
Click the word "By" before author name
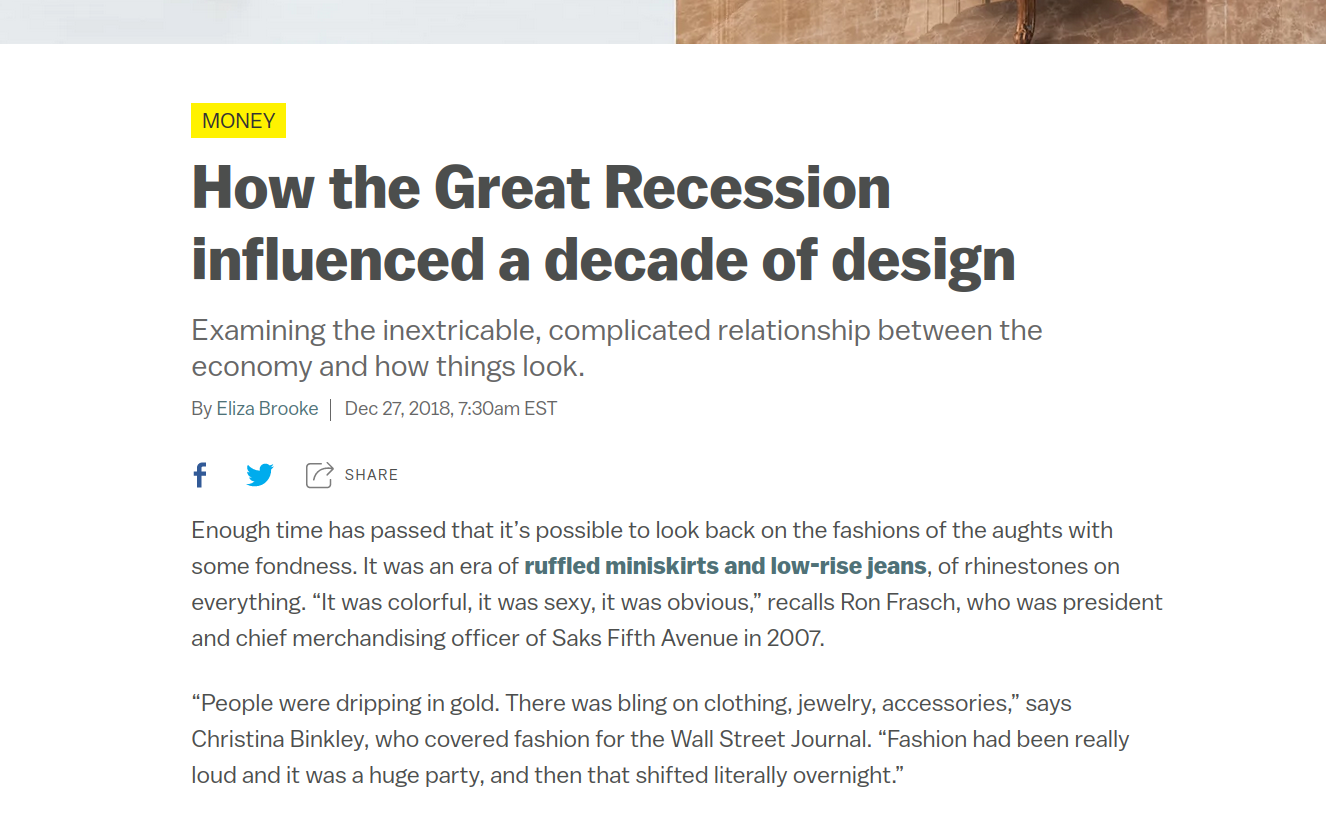(201, 408)
